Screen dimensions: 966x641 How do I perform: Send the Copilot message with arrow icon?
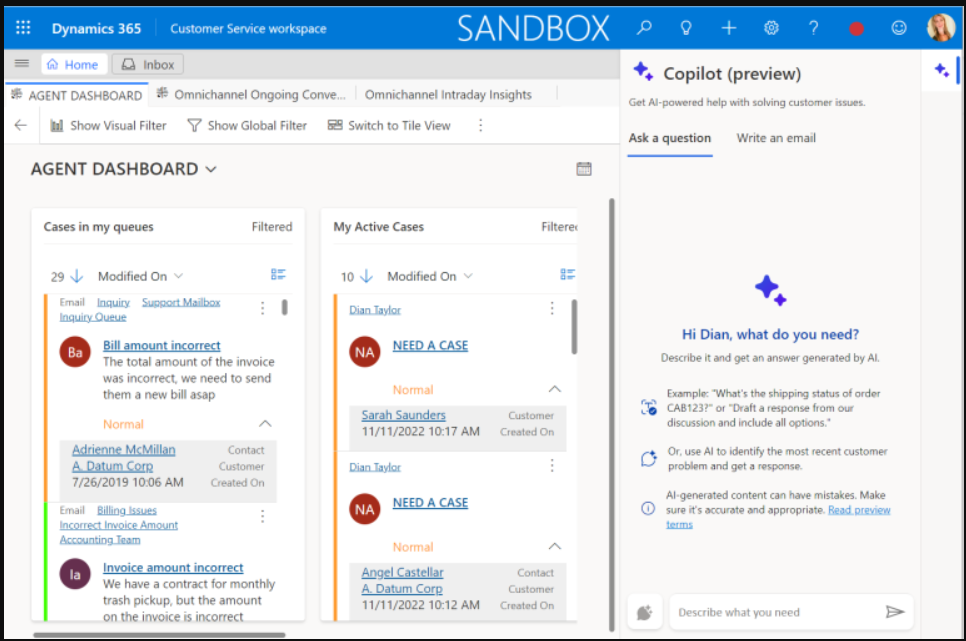tap(895, 611)
